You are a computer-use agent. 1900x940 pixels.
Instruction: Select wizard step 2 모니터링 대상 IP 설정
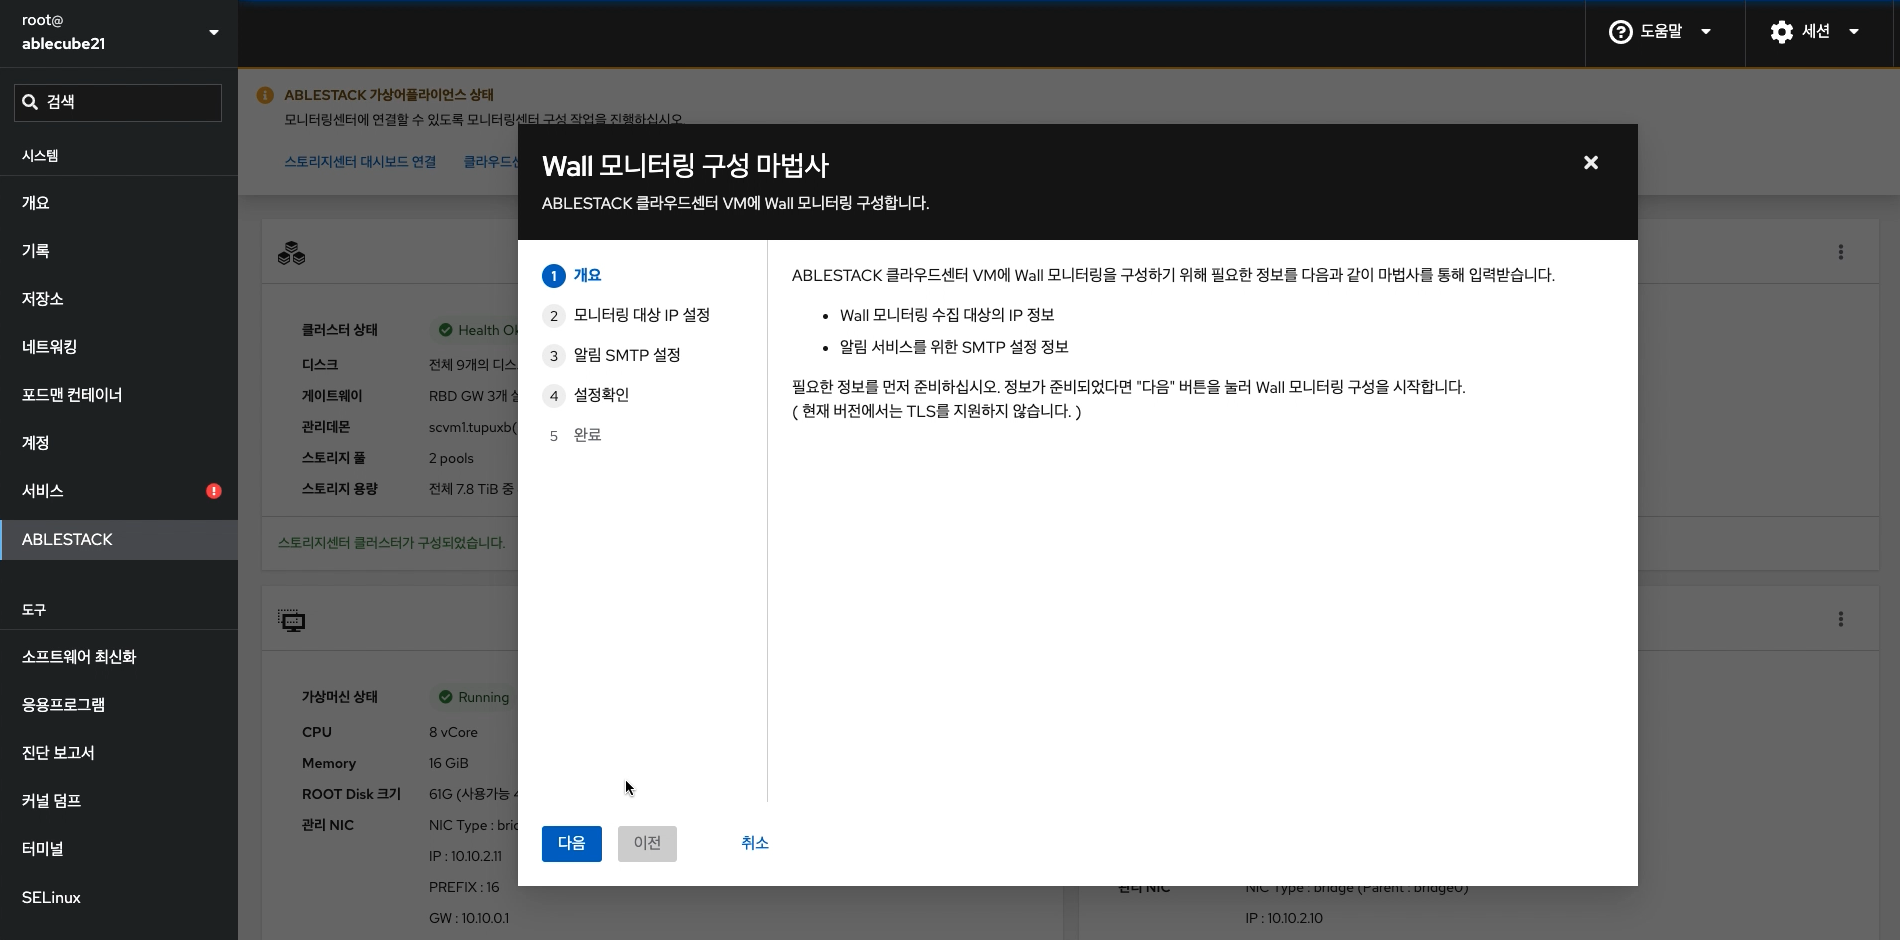coord(641,315)
